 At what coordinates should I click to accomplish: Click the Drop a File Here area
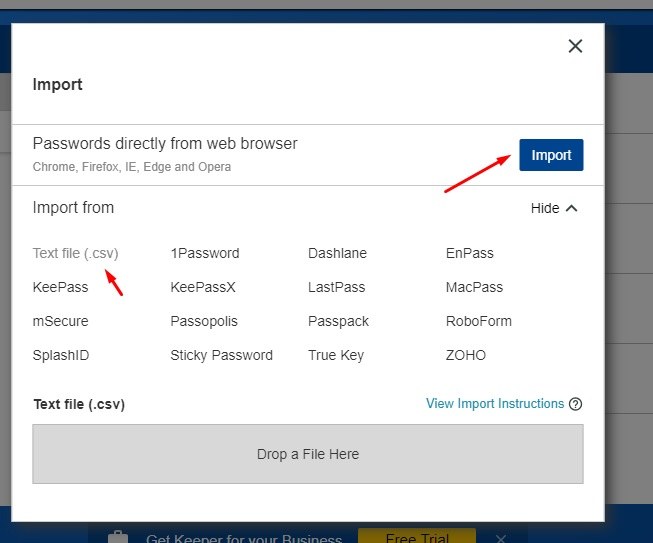pyautogui.click(x=308, y=454)
